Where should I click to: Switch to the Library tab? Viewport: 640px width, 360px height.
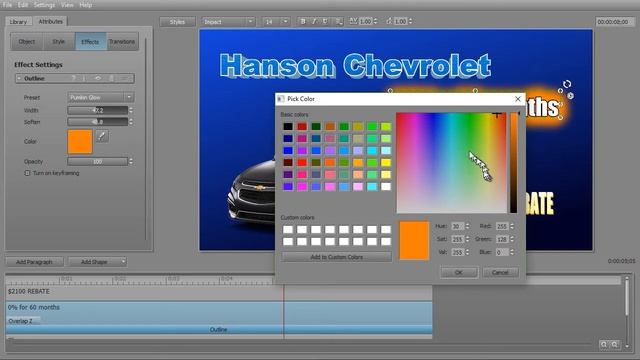coord(18,22)
